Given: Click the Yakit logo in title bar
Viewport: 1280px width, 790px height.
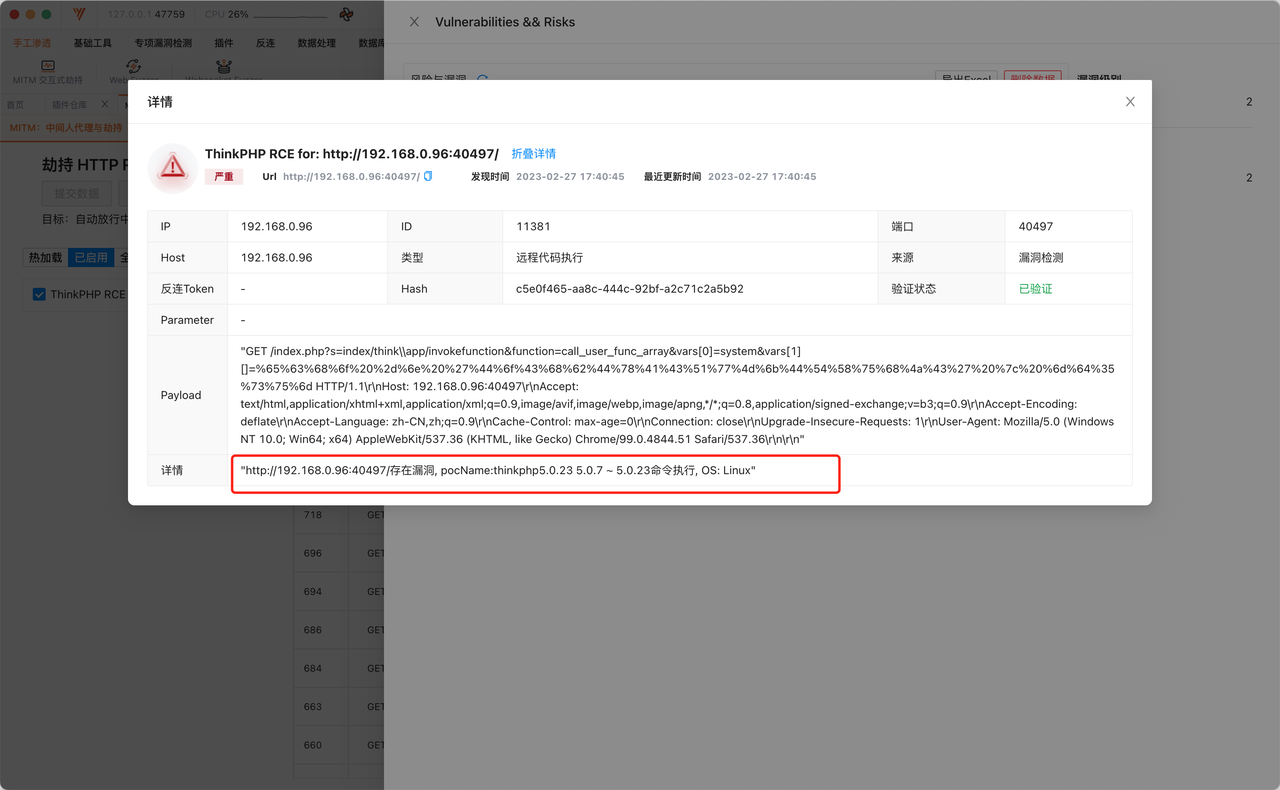Looking at the screenshot, I should tap(79, 15).
